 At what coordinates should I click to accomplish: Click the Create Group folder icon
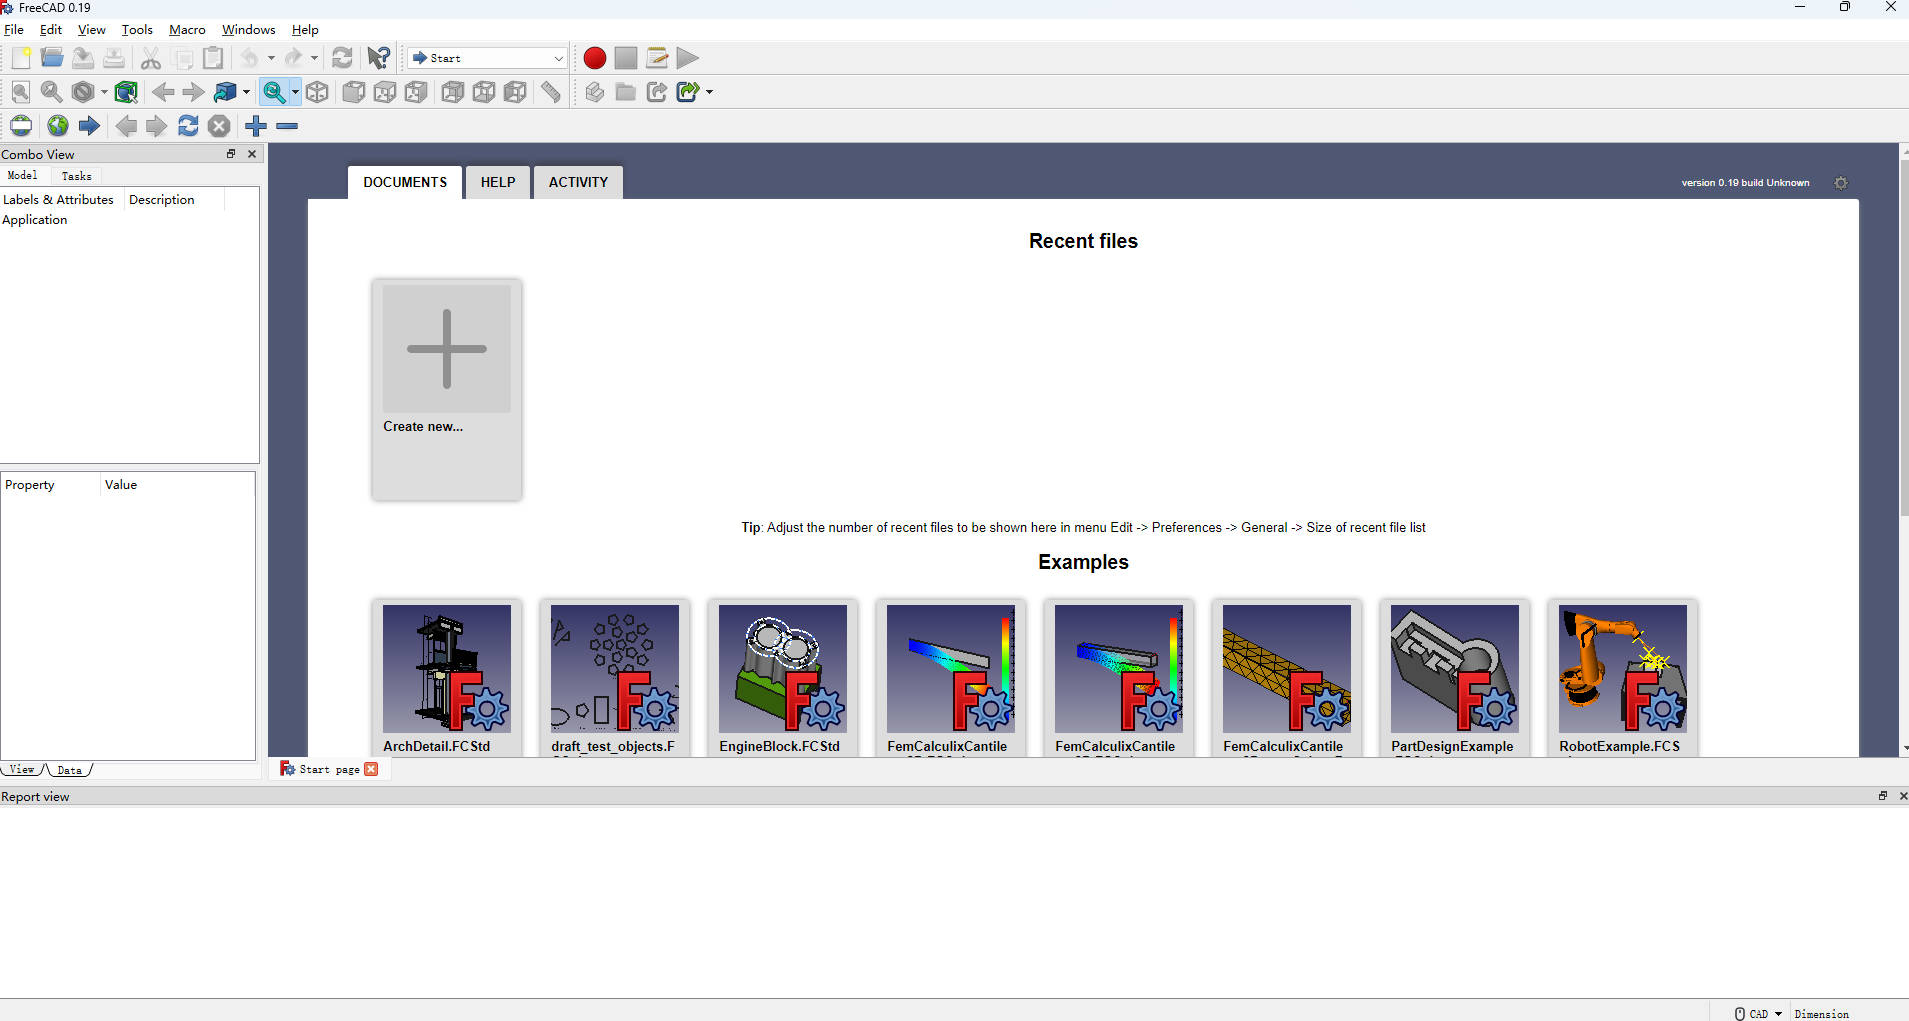tap(626, 92)
